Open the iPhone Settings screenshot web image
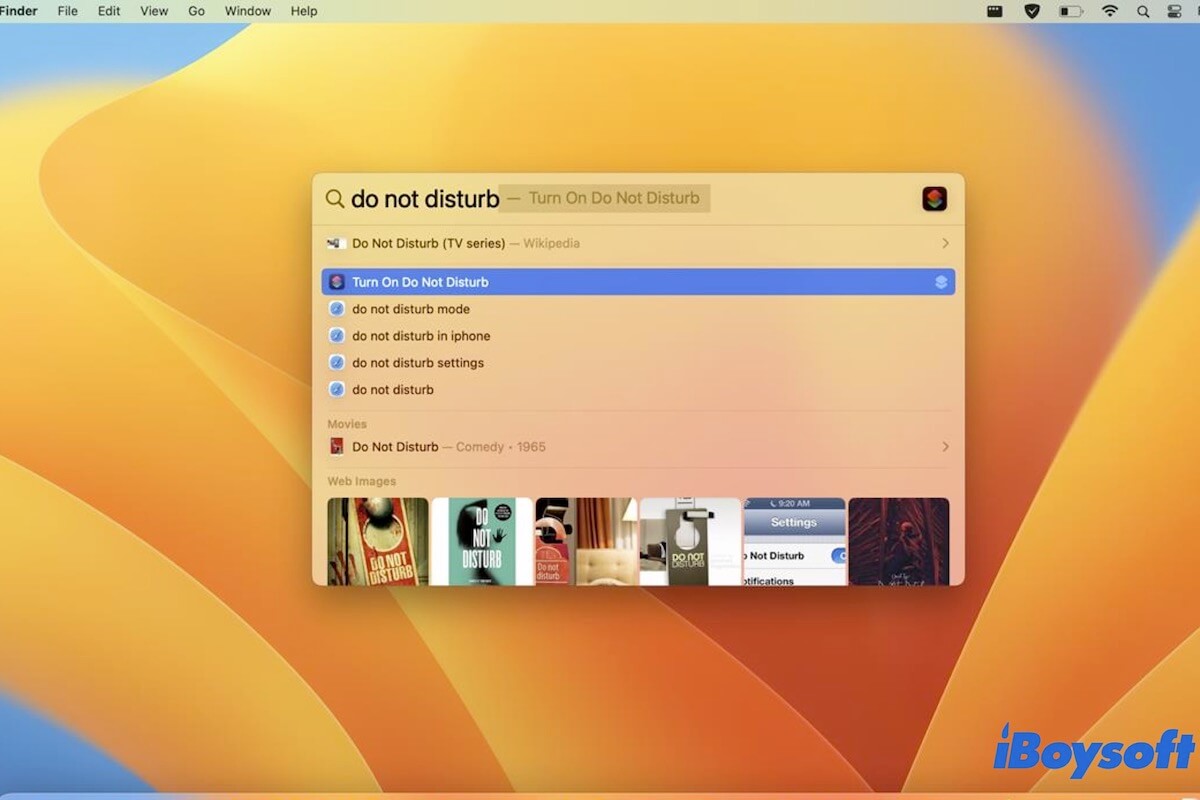Screen dimensions: 1200x800 point(795,541)
